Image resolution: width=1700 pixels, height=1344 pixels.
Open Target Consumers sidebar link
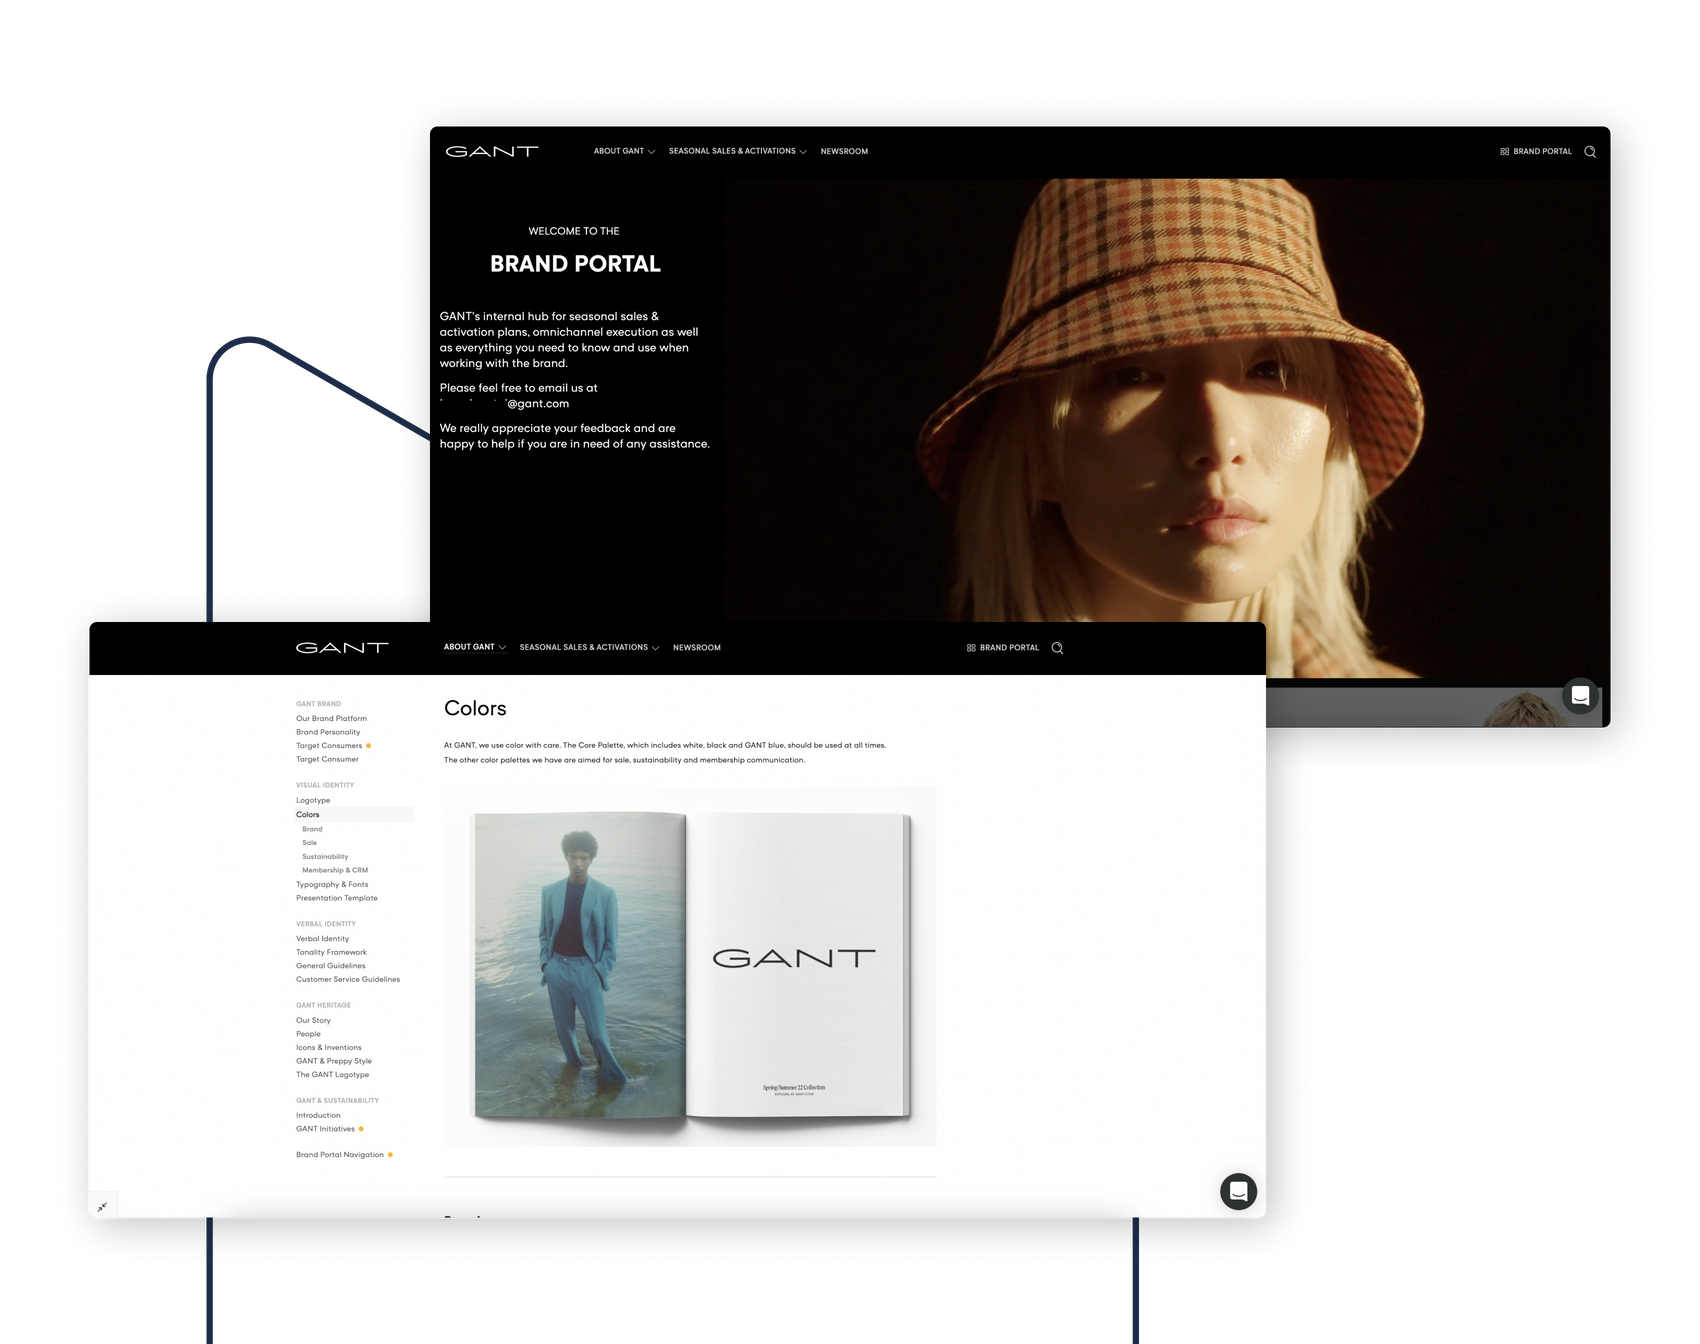(x=329, y=746)
